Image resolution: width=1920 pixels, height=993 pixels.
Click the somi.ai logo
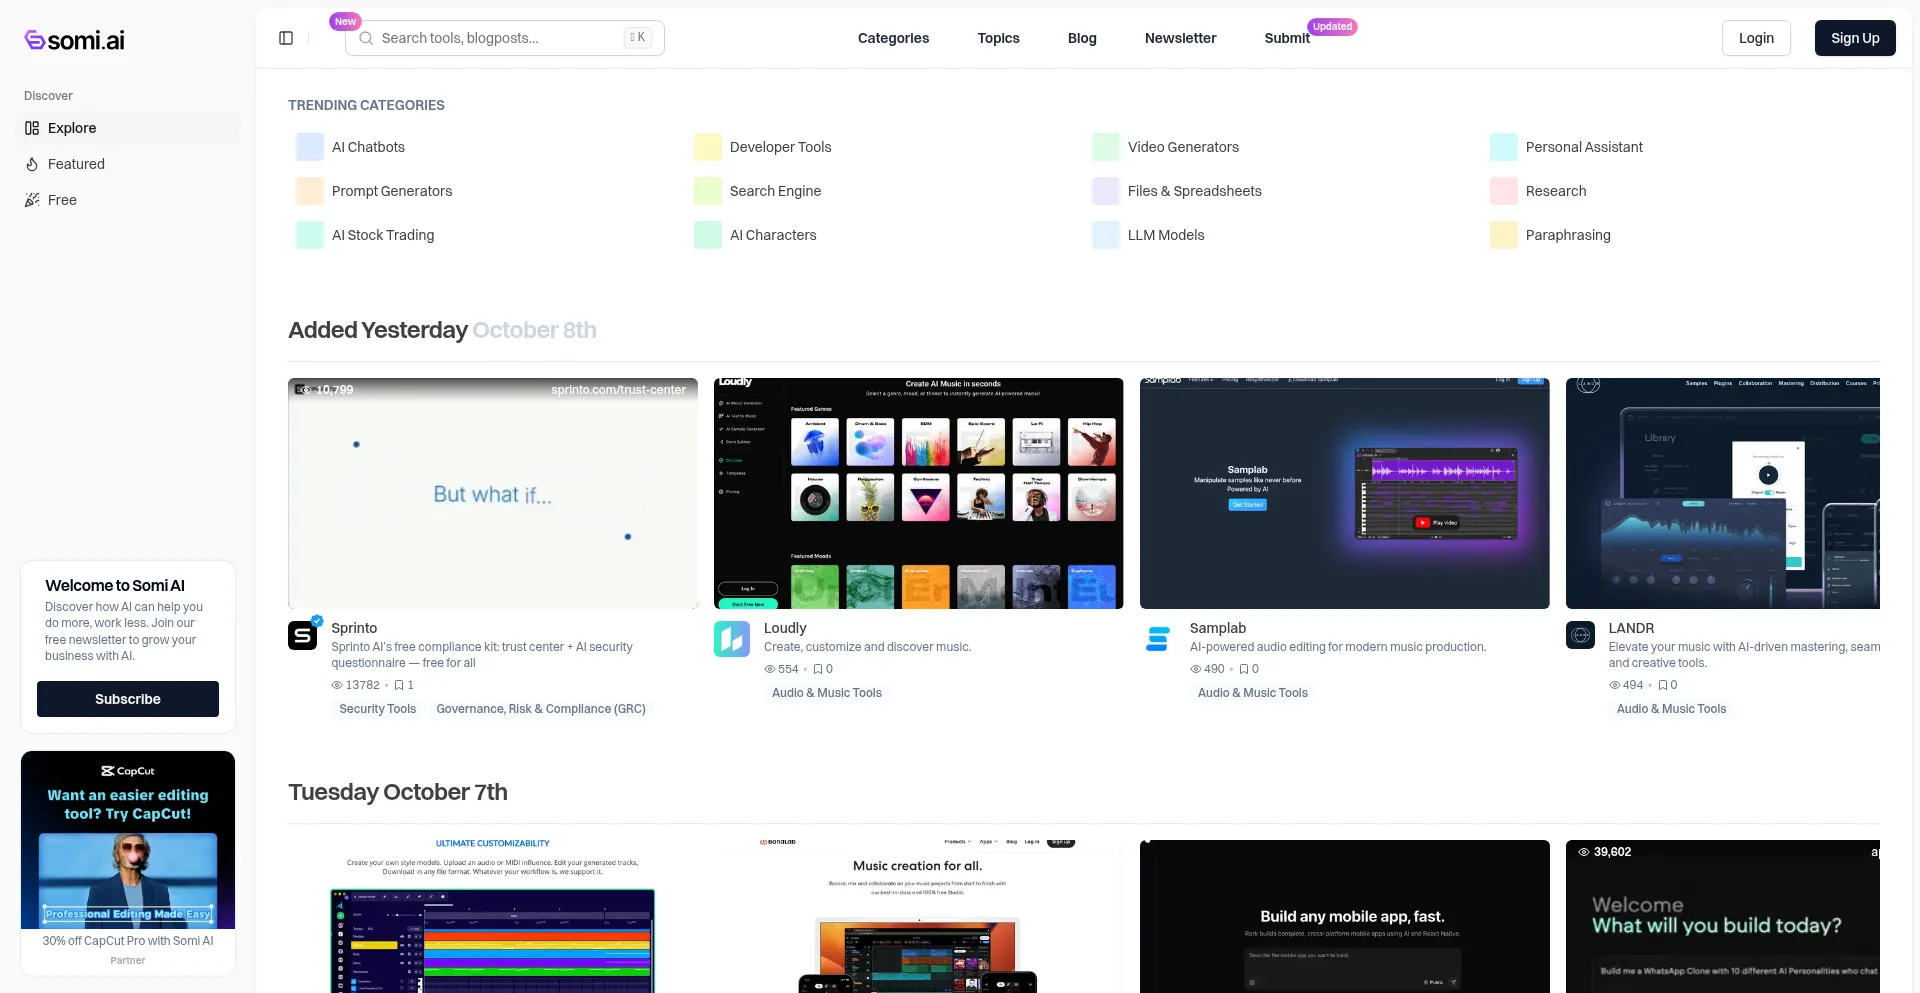click(x=75, y=40)
